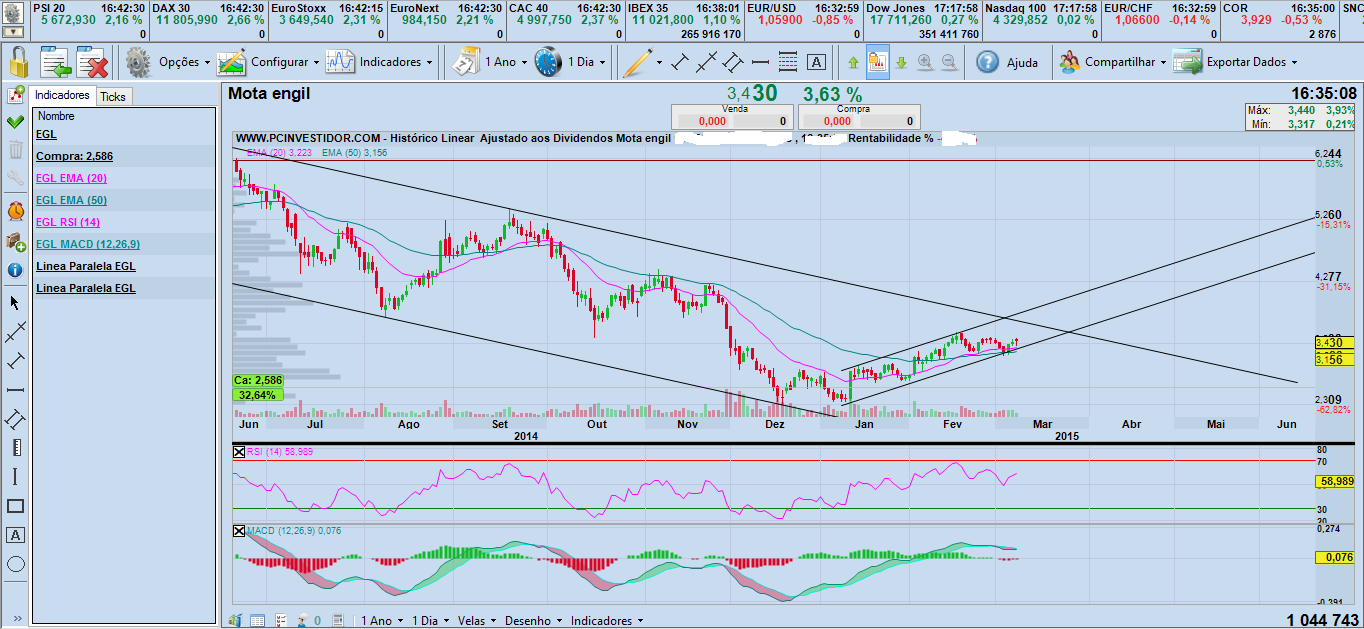Image resolution: width=1364 pixels, height=629 pixels.
Task: Toggle the highlighted chart lock button
Action: (x=878, y=62)
